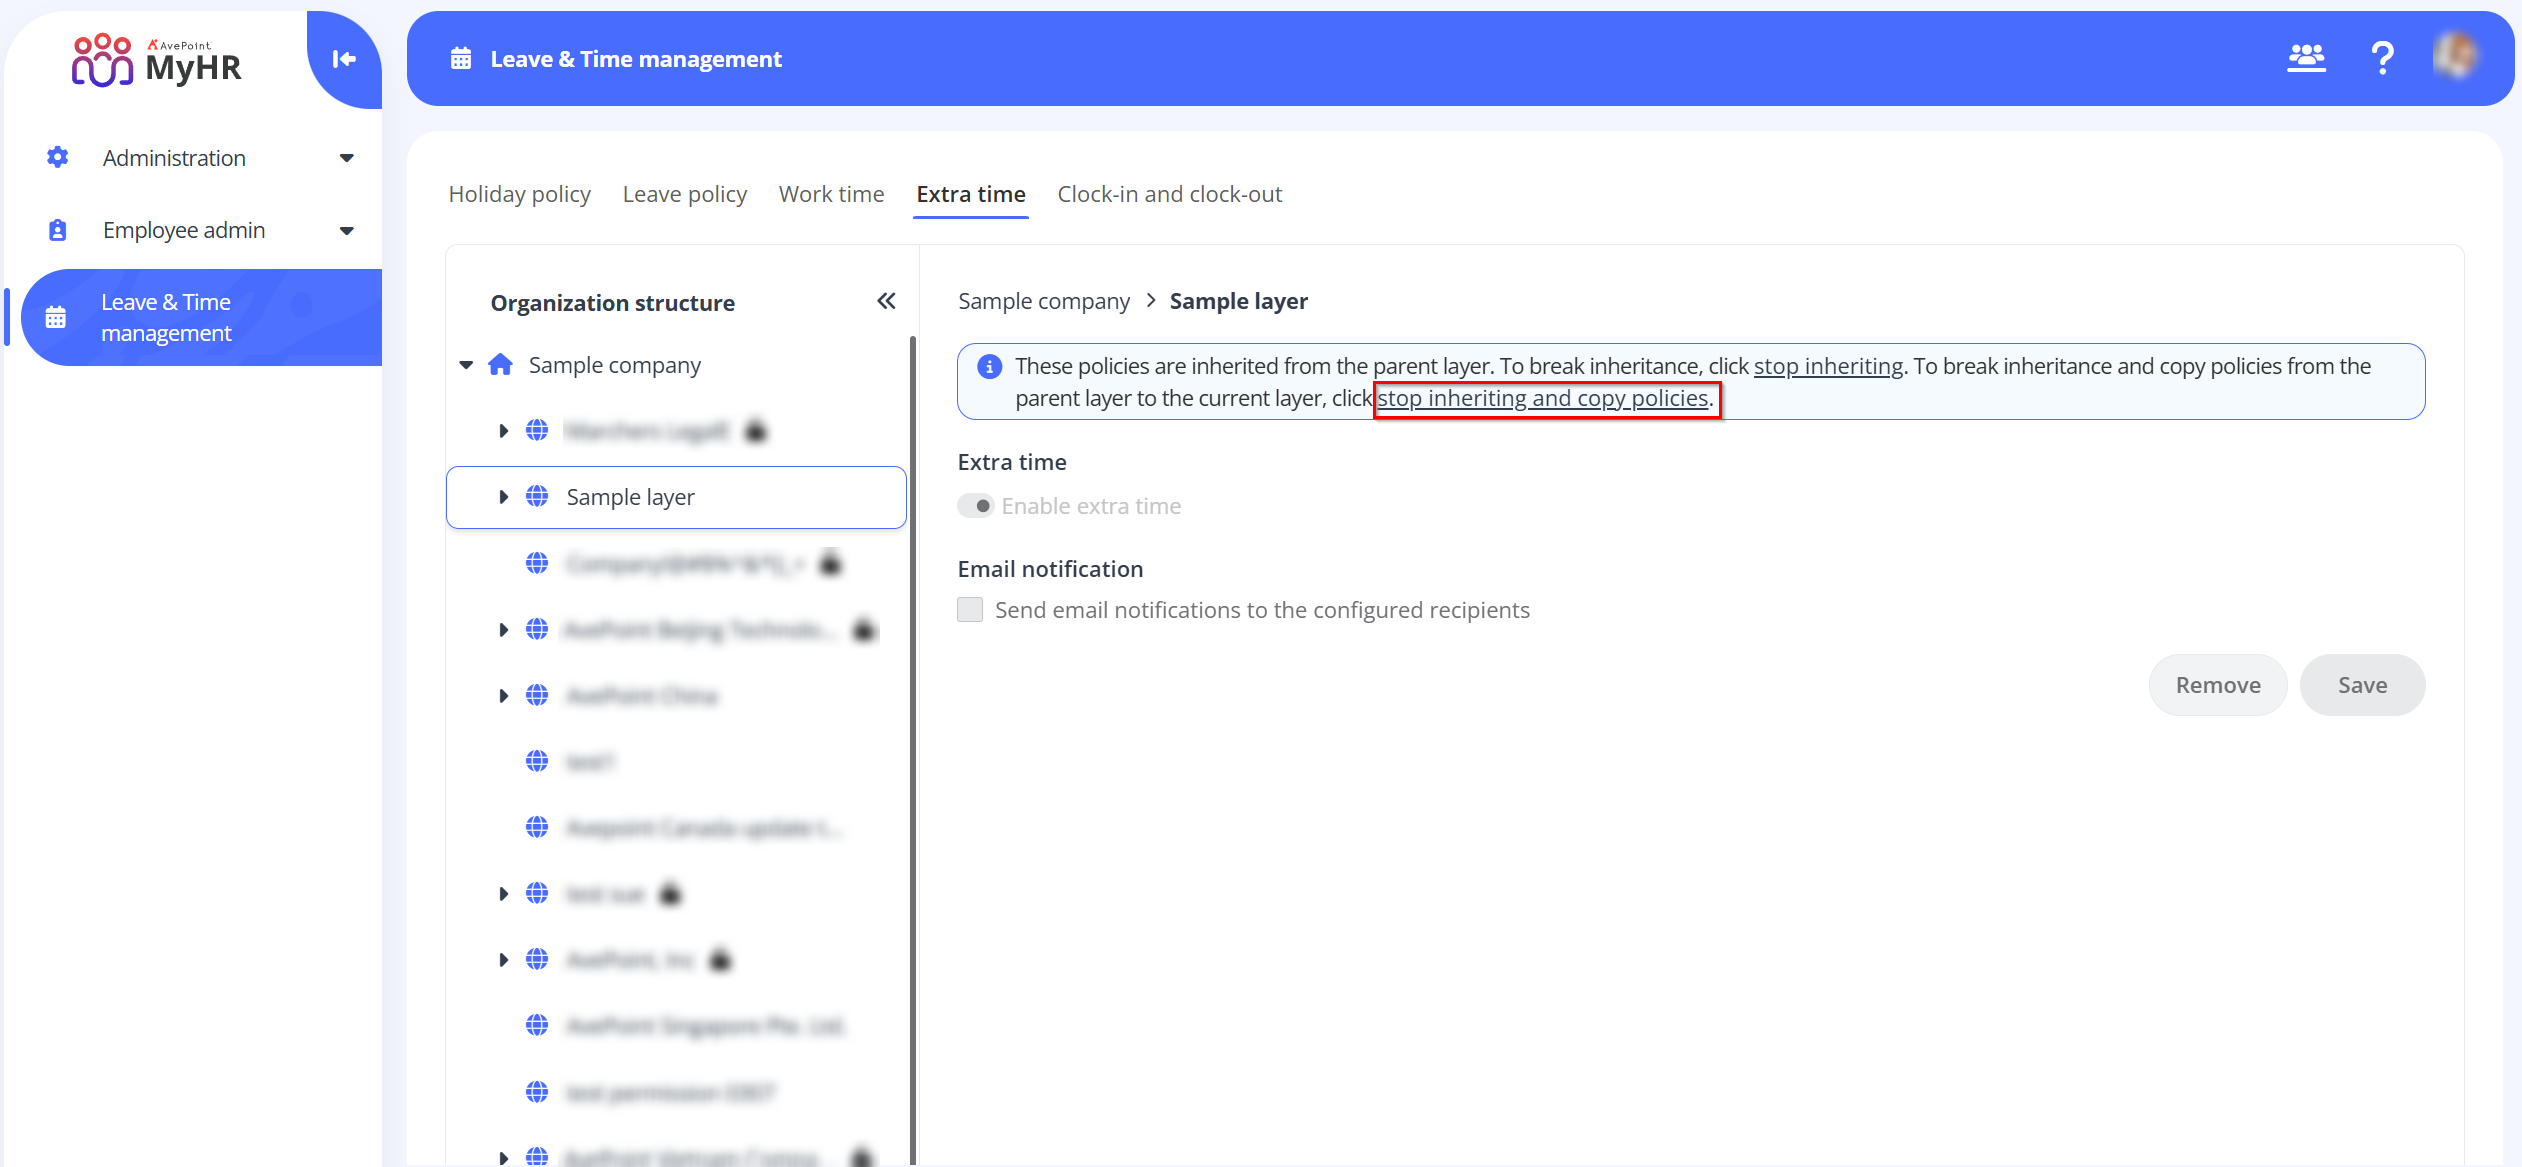Expand the Administration menu

pos(346,157)
